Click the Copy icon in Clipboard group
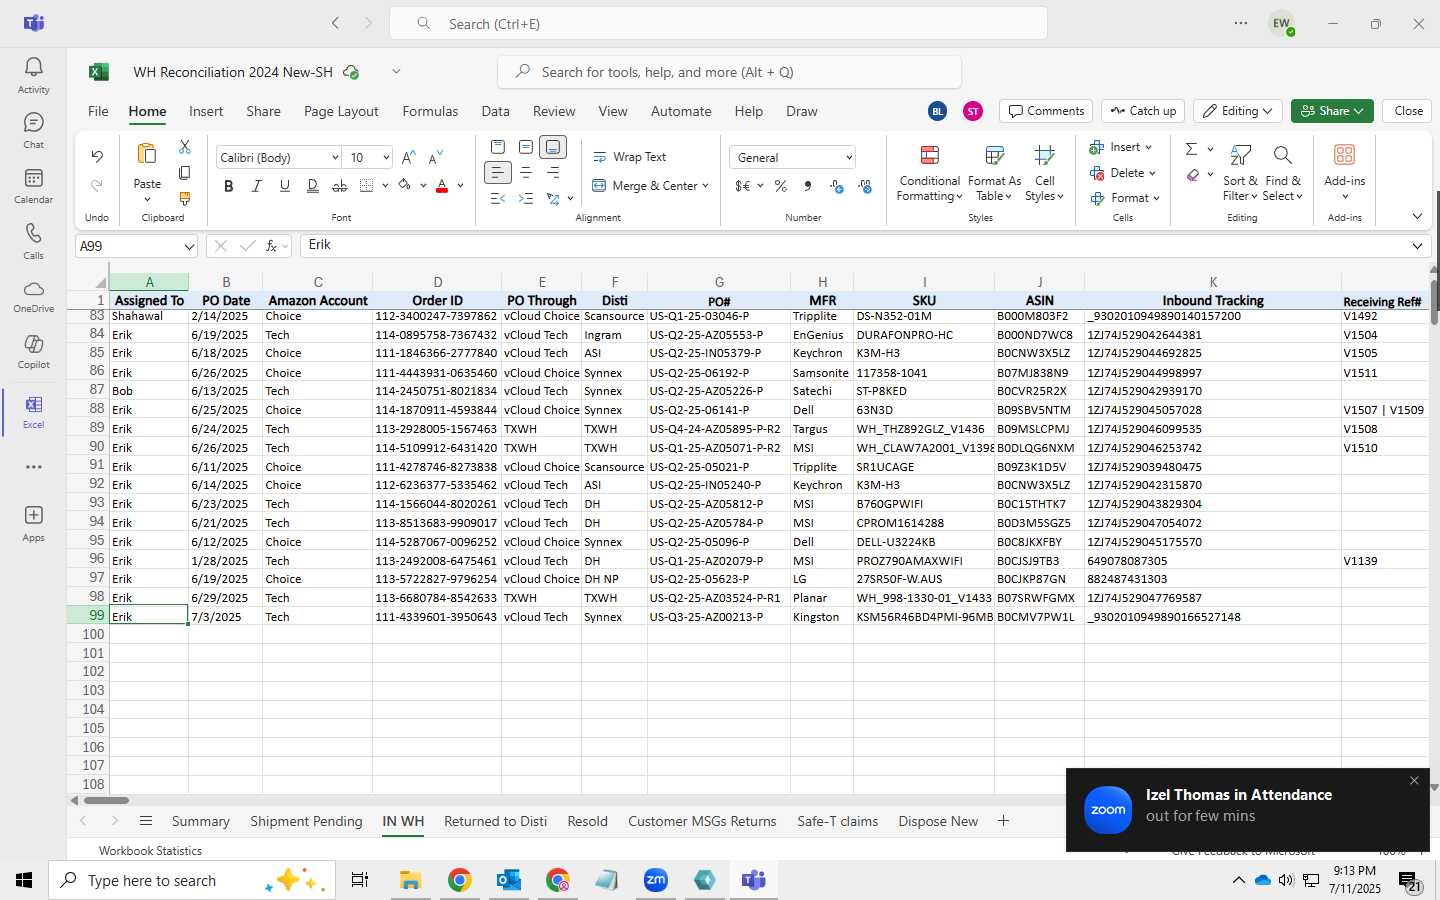The image size is (1440, 900). tap(185, 173)
